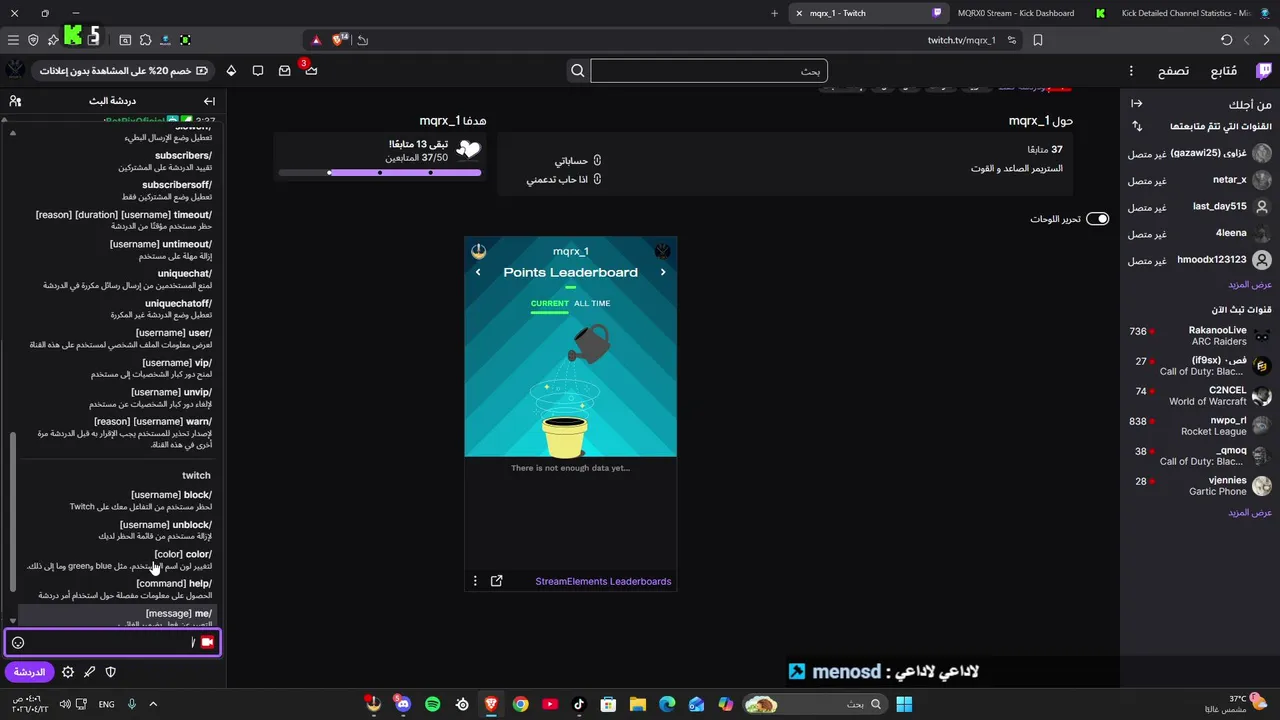Open site settings icon in address bar
Screen dimensions: 1280x720
tap(1012, 40)
